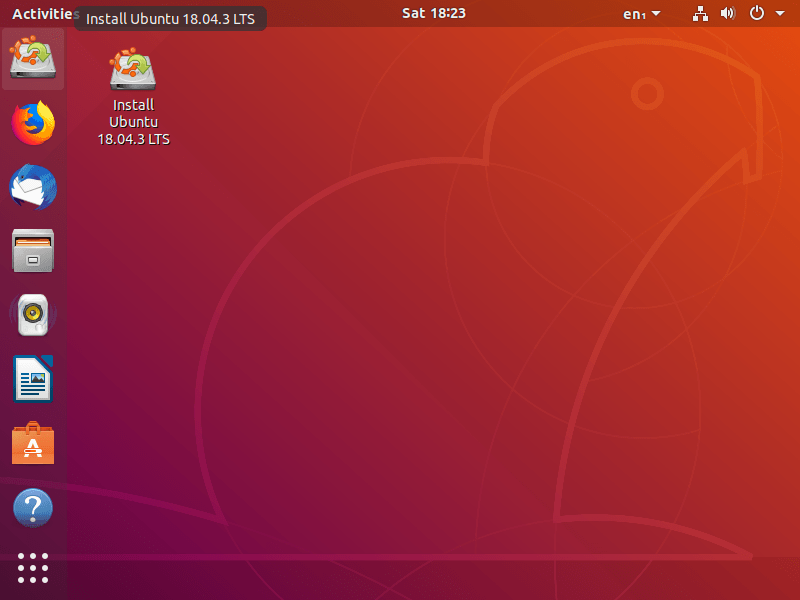Viewport: 800px width, 600px height.
Task: Open the Files manager in dock
Action: coord(33,251)
